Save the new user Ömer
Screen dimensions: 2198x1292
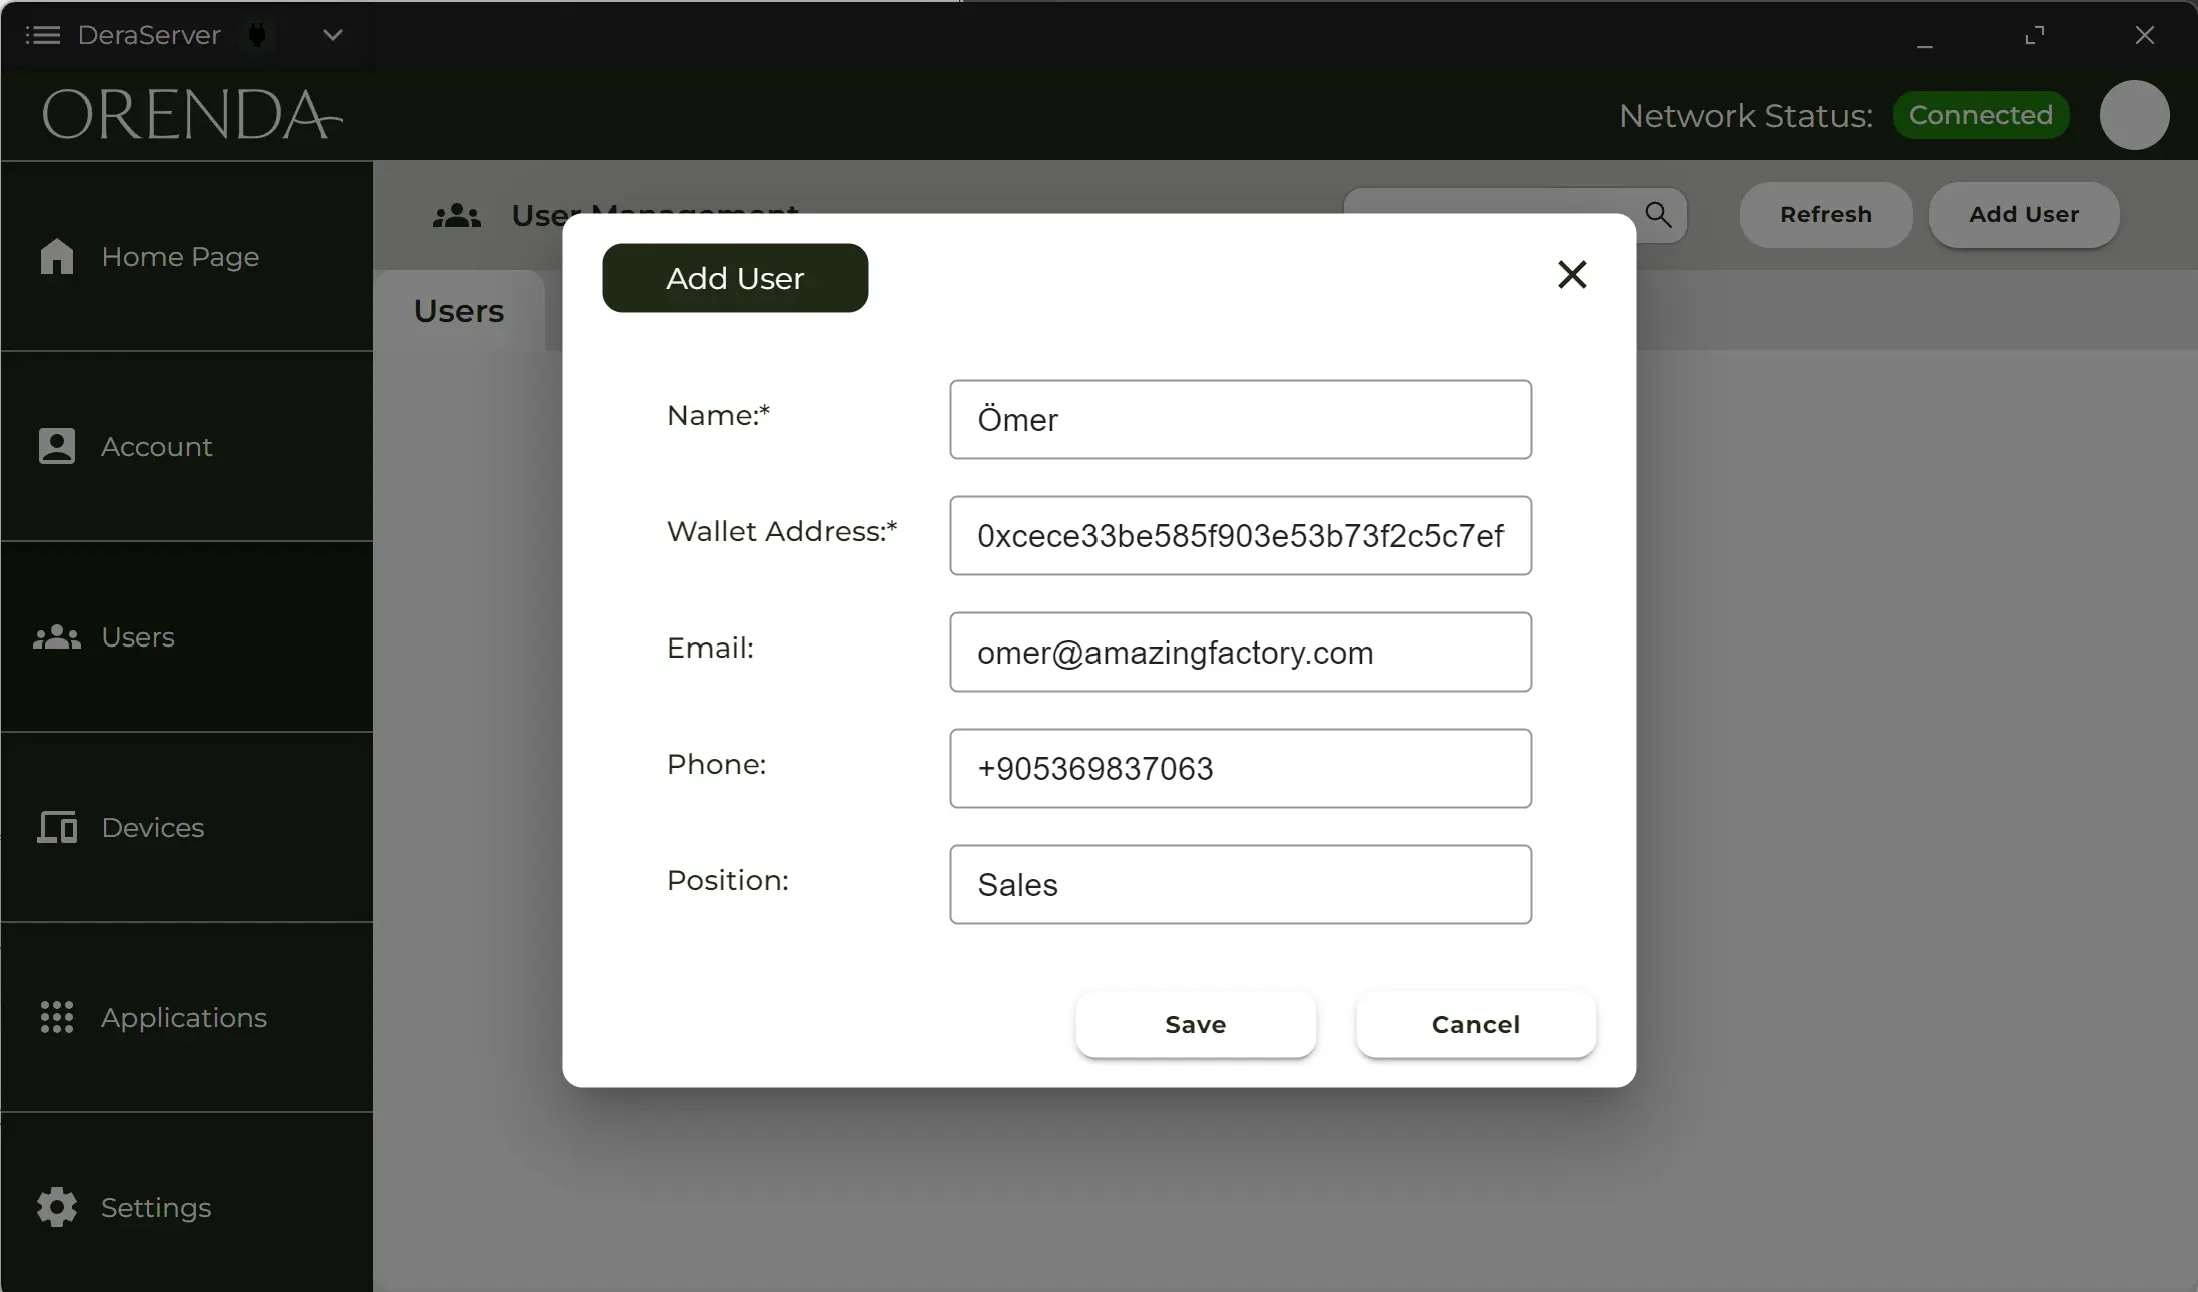point(1195,1025)
